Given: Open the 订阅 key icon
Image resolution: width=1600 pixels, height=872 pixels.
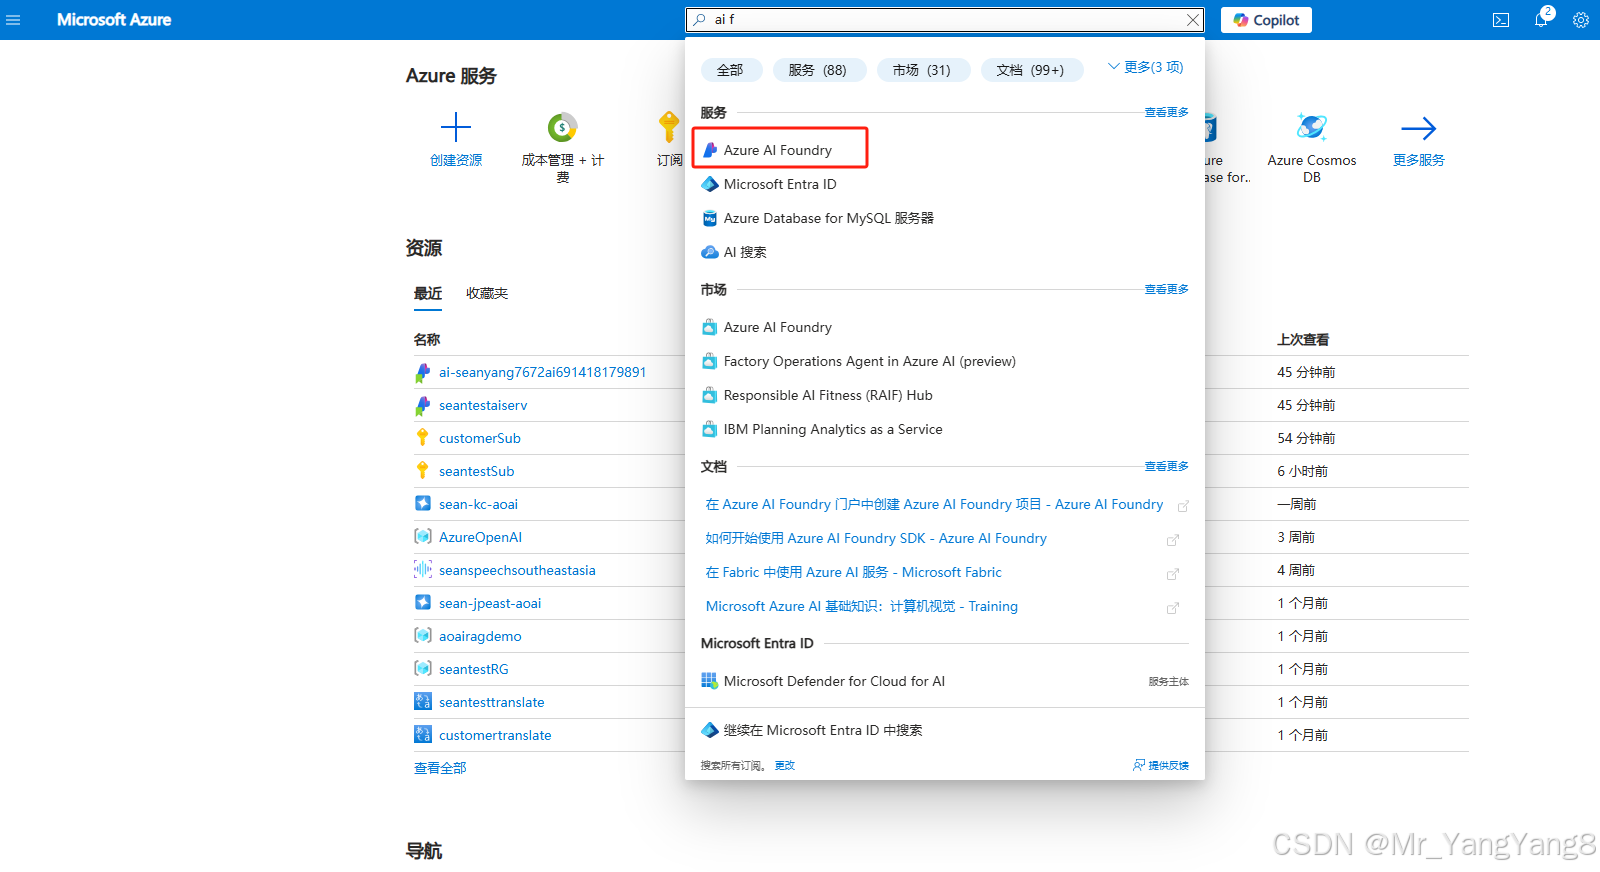Looking at the screenshot, I should (669, 128).
